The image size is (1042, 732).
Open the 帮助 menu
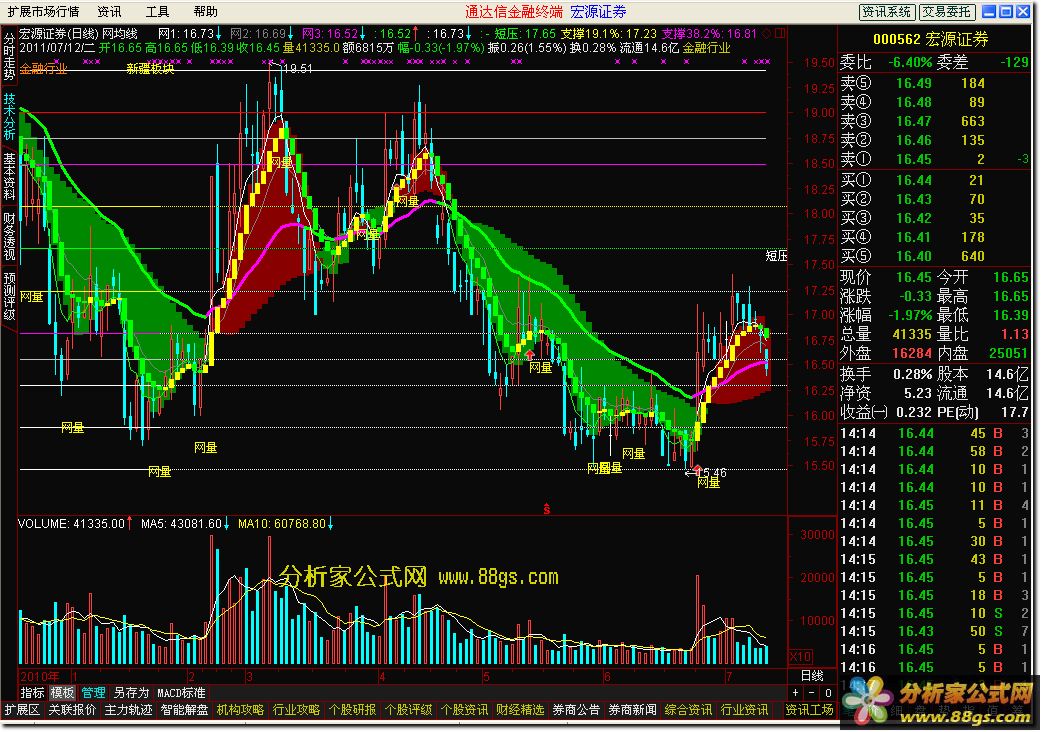point(205,12)
